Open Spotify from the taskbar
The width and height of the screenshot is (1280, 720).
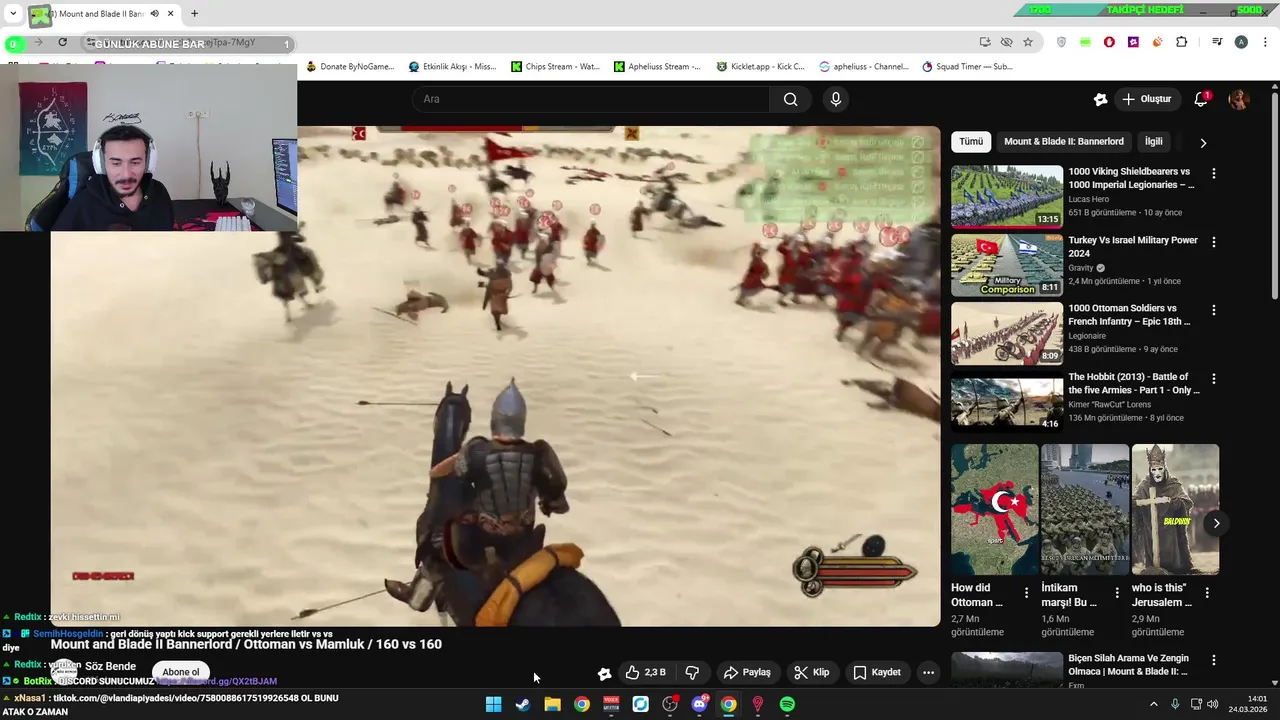point(787,704)
